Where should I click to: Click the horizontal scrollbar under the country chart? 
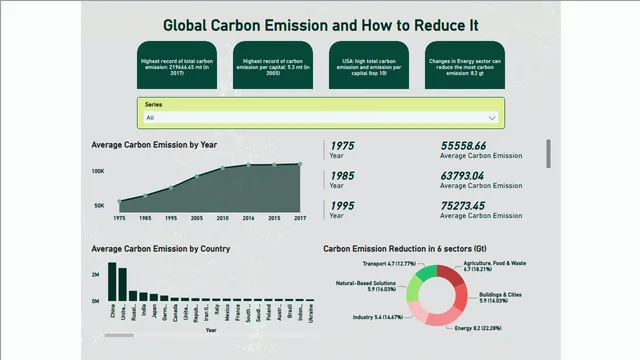click(x=119, y=335)
